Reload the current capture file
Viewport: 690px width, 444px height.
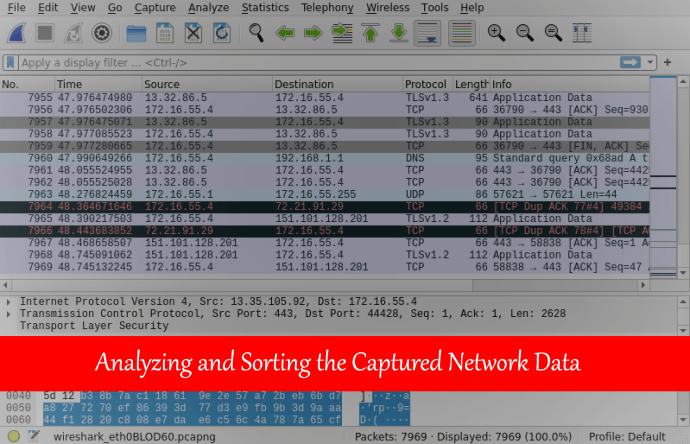(220, 33)
